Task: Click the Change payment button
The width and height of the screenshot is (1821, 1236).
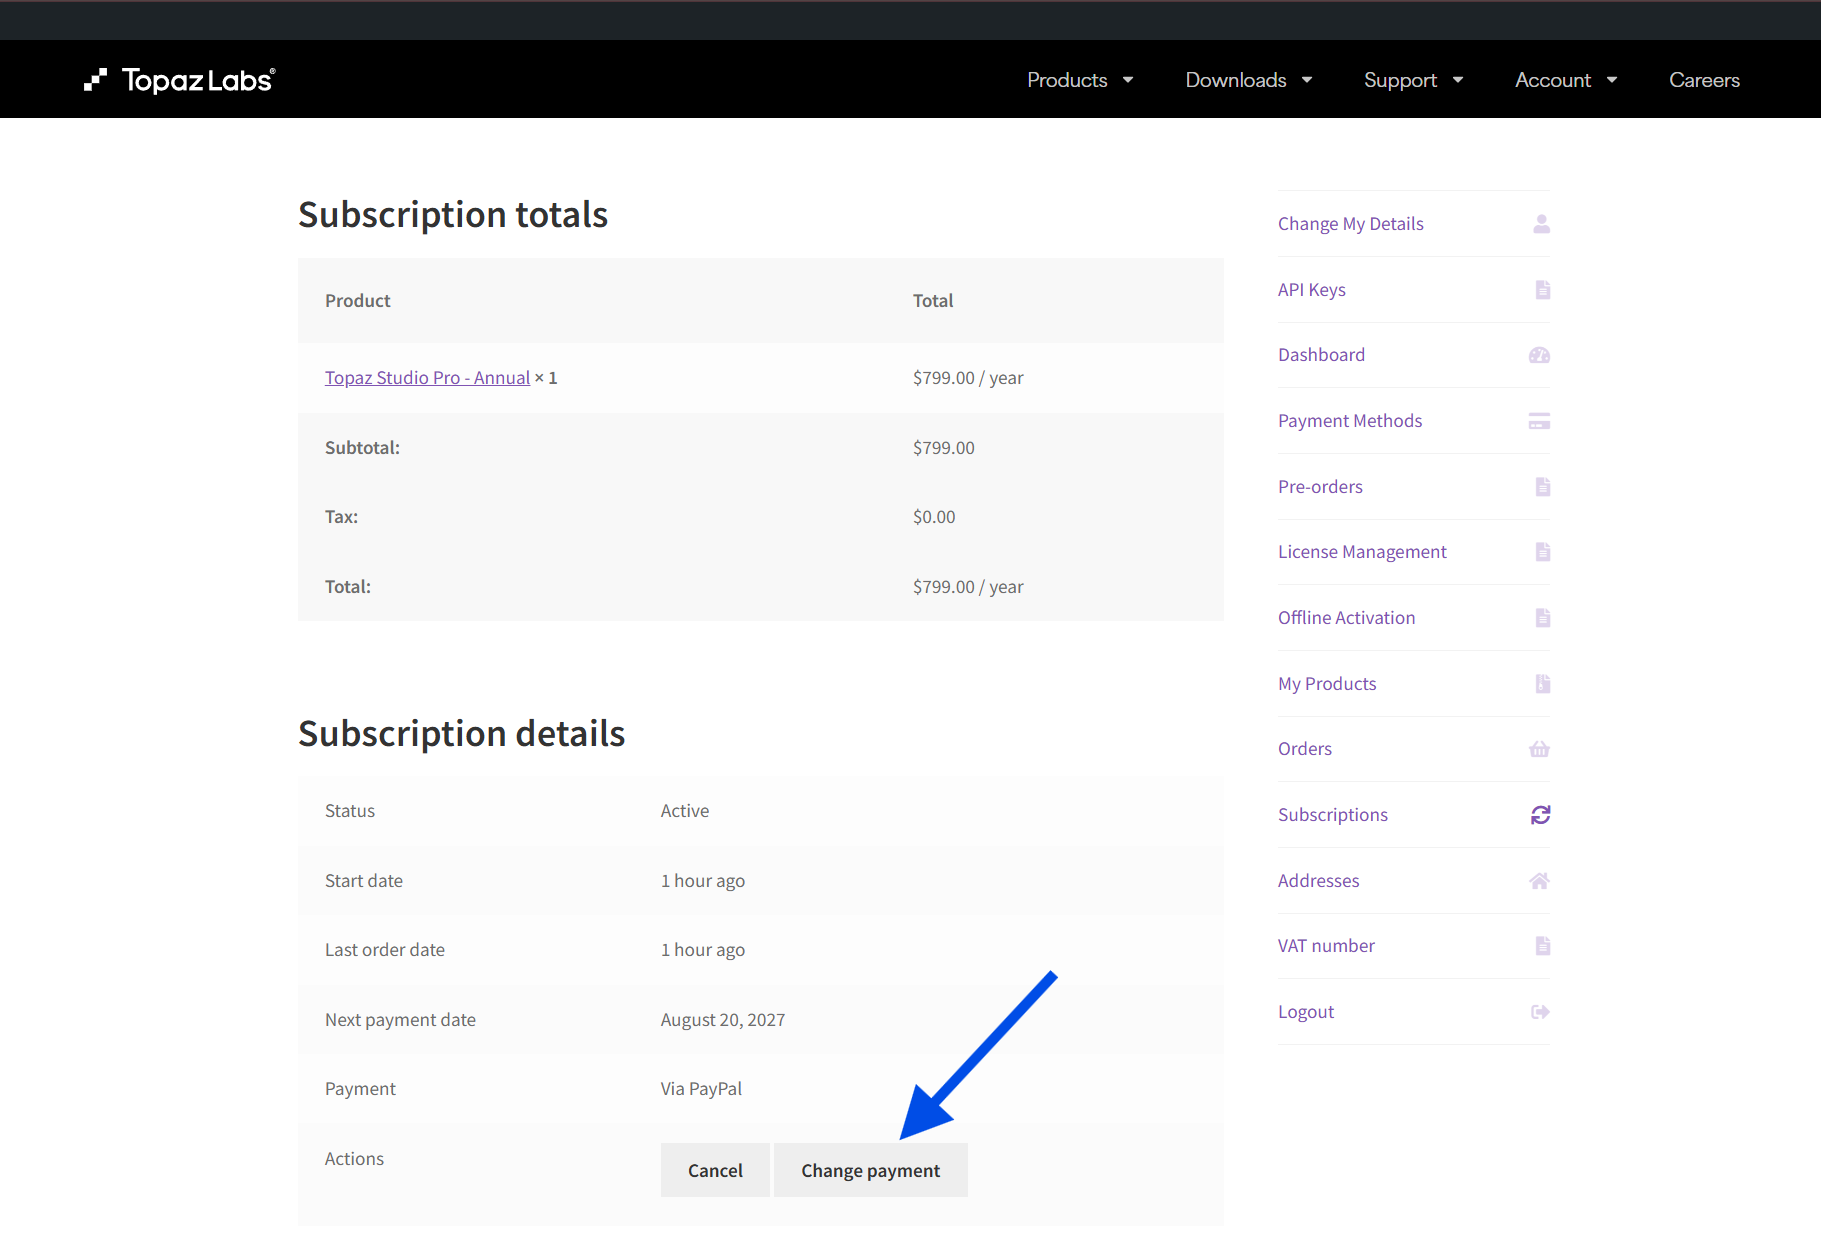Action: [x=870, y=1170]
